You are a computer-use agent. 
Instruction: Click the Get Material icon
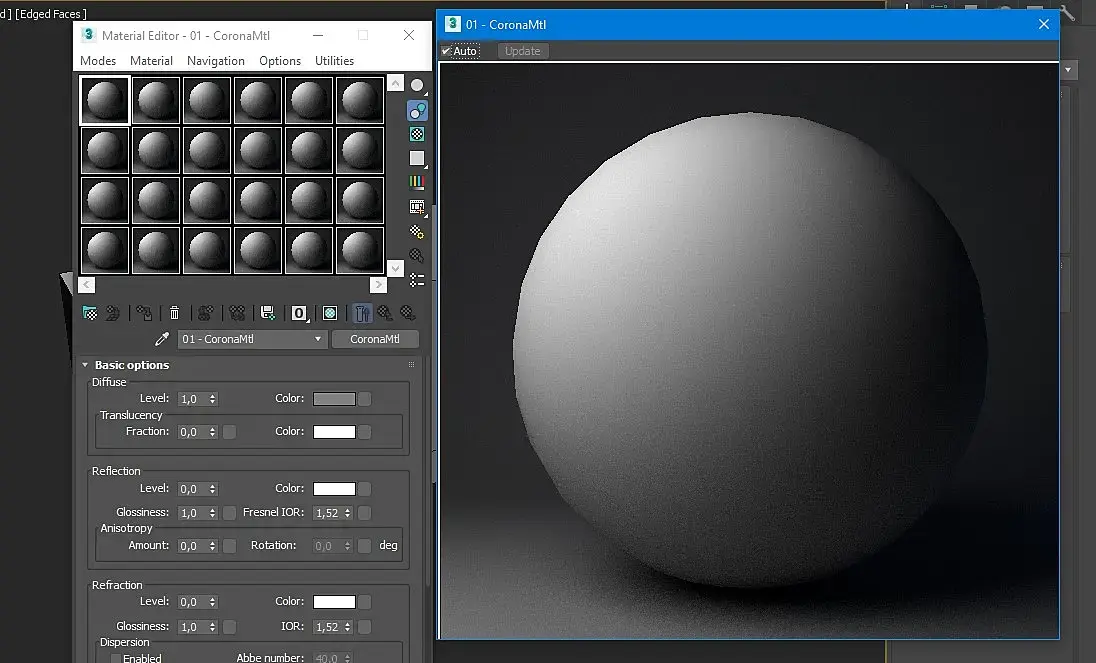pyautogui.click(x=90, y=313)
